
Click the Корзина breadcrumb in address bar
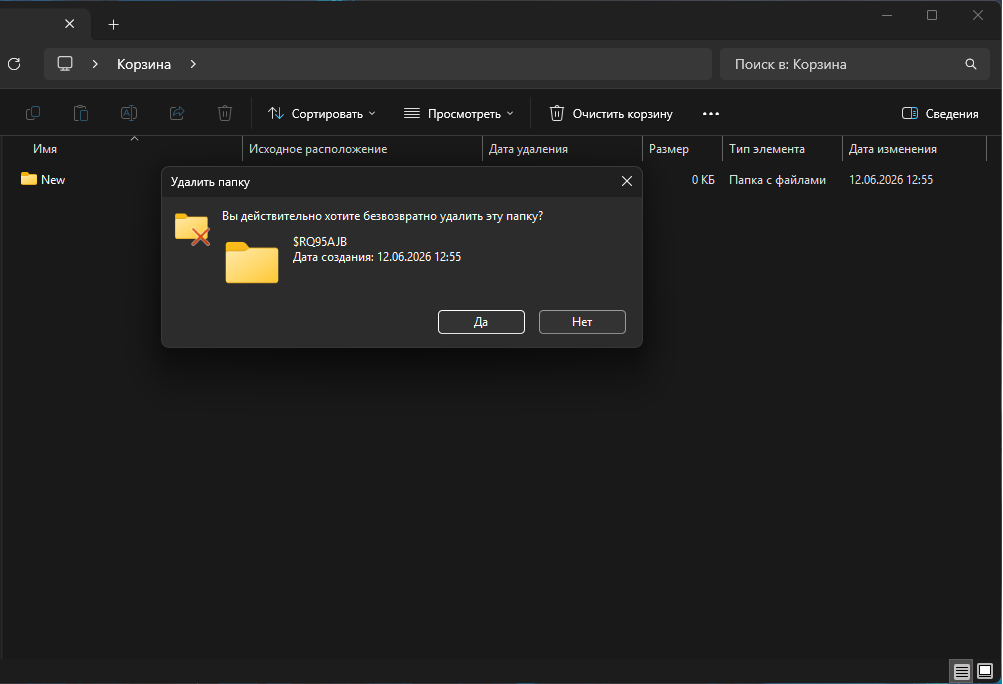144,64
